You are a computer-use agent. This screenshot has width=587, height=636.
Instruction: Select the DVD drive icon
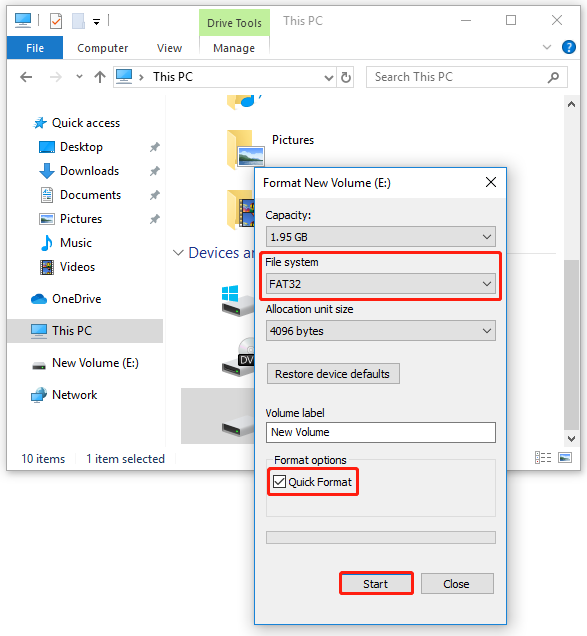click(x=239, y=358)
